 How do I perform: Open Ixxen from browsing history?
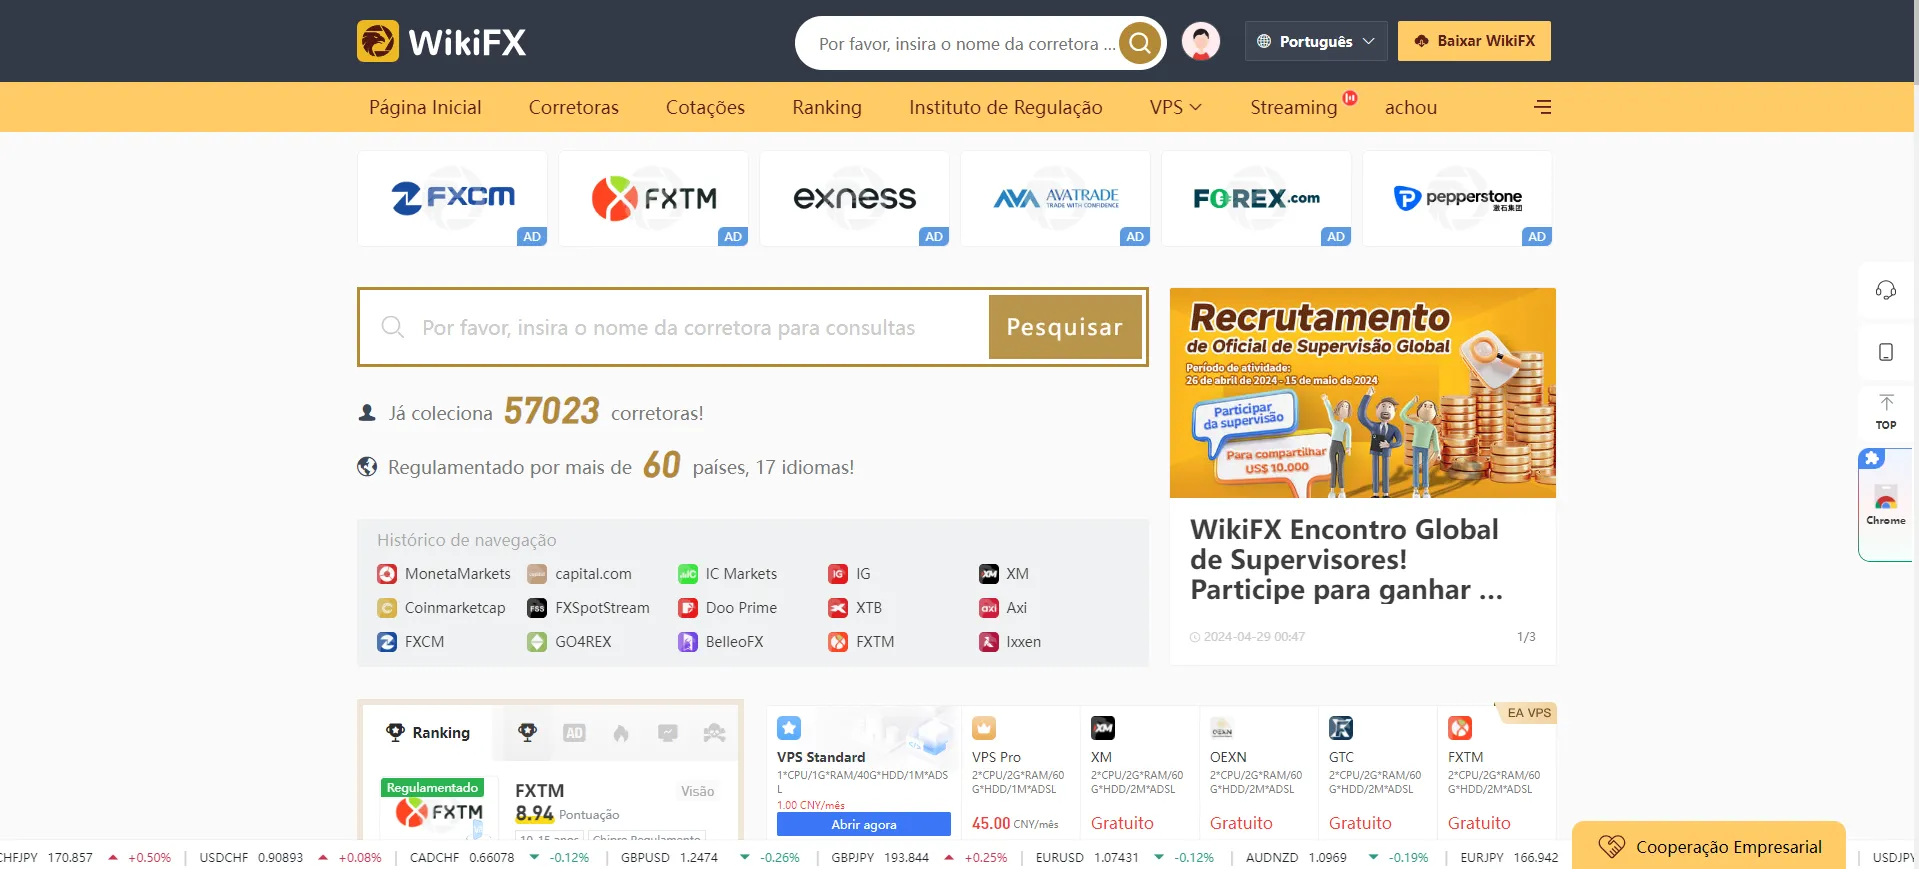tap(1024, 642)
